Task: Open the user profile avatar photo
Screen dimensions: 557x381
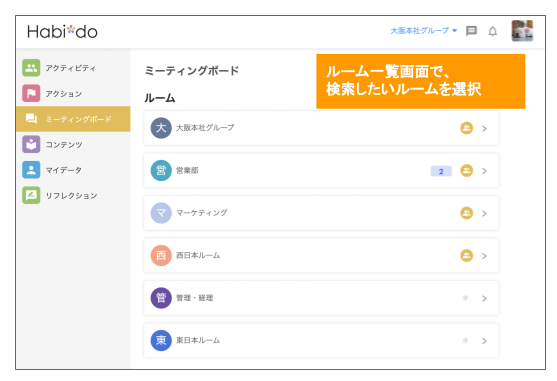Action: click(522, 31)
